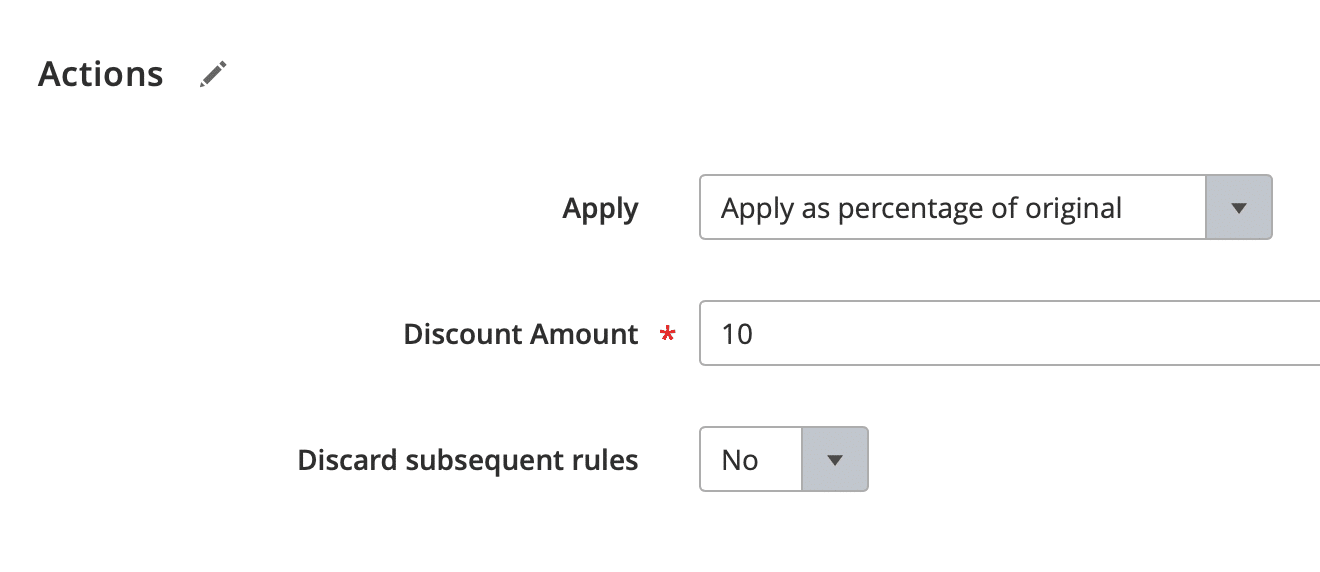Click the word 'original' in the Apply dropdown
This screenshot has height=572, width=1320.
pos(1082,209)
